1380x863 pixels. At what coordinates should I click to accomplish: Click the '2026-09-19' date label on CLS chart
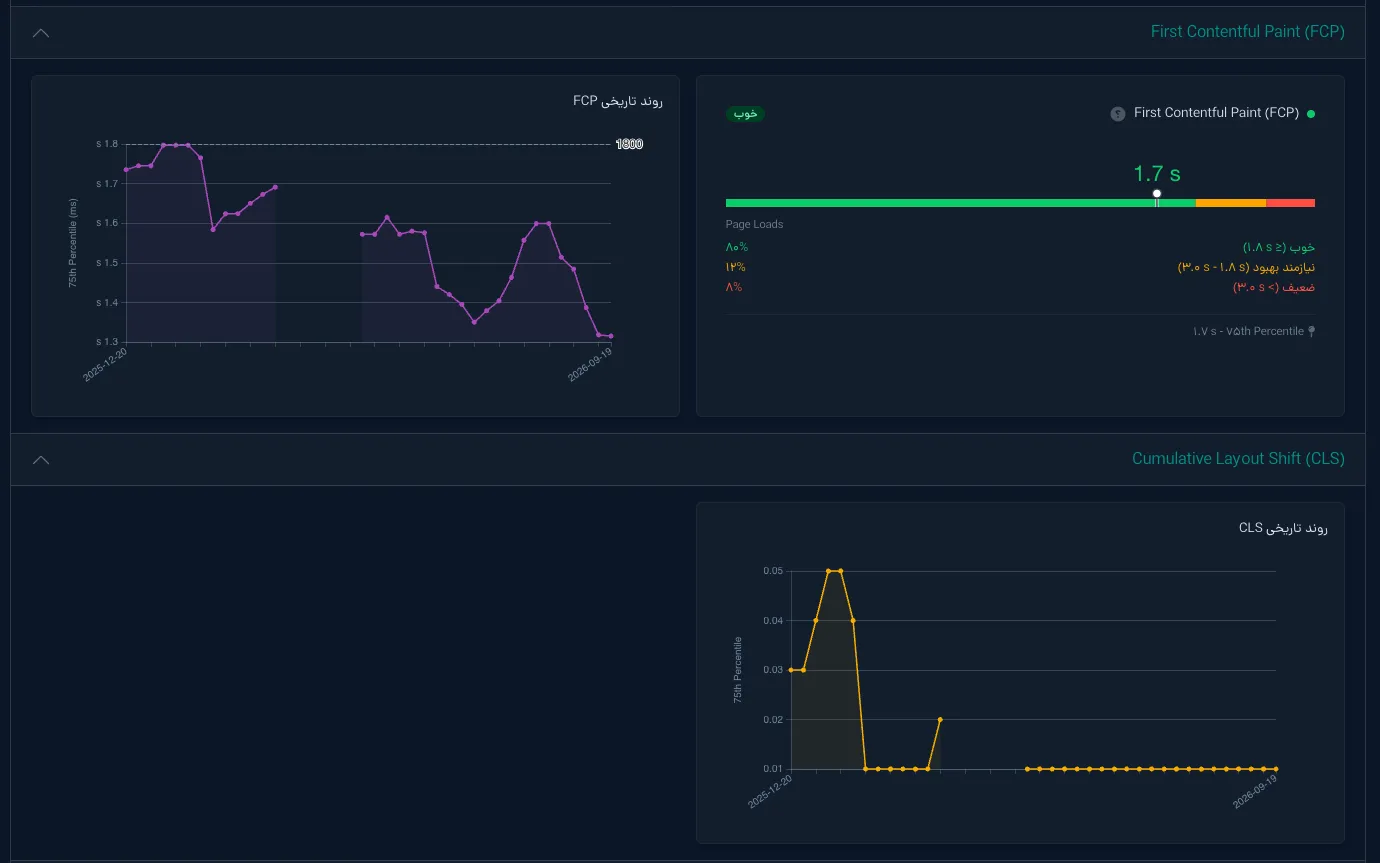[1255, 791]
